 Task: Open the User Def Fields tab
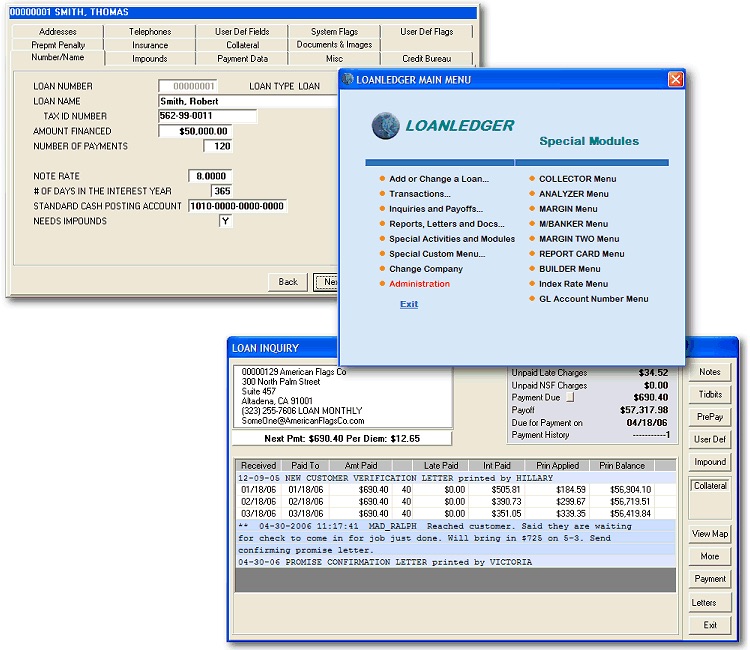pos(242,32)
